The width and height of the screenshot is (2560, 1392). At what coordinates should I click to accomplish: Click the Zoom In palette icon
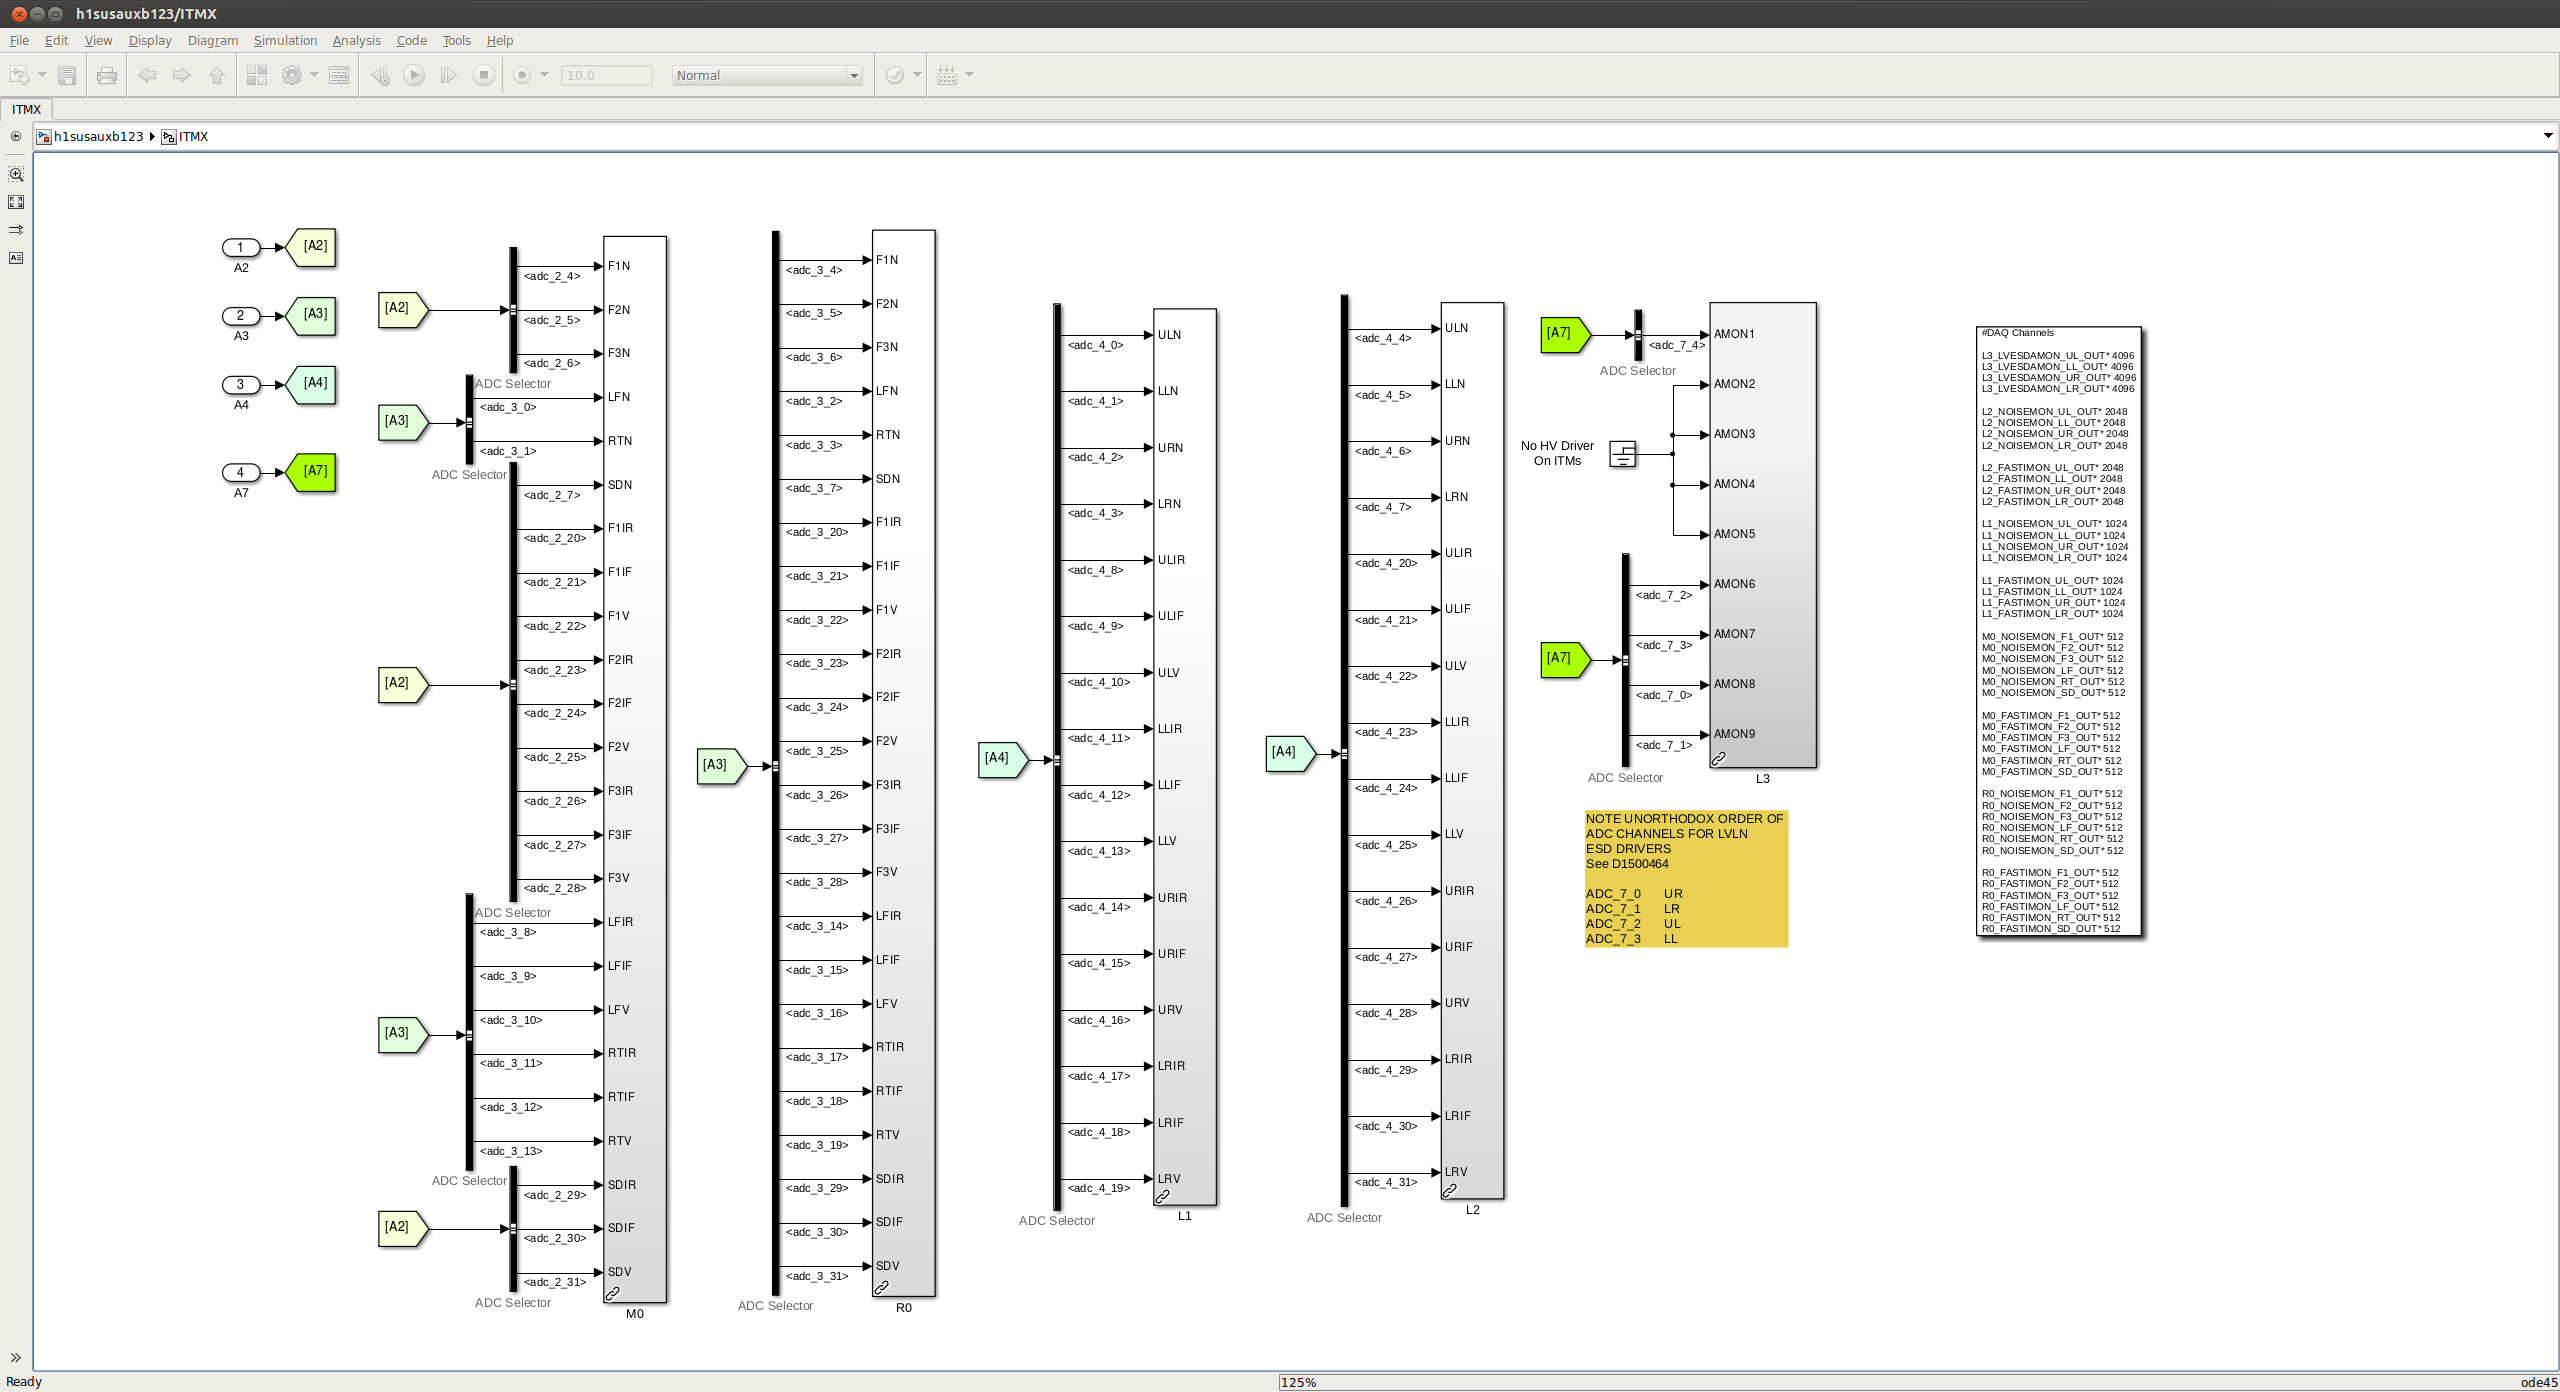tap(16, 174)
